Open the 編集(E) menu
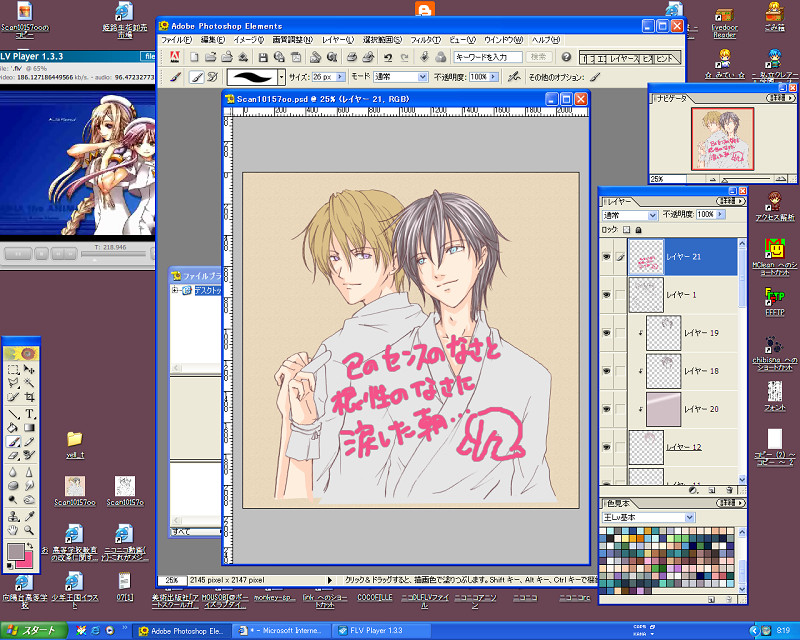The height and width of the screenshot is (640, 800). (x=213, y=40)
